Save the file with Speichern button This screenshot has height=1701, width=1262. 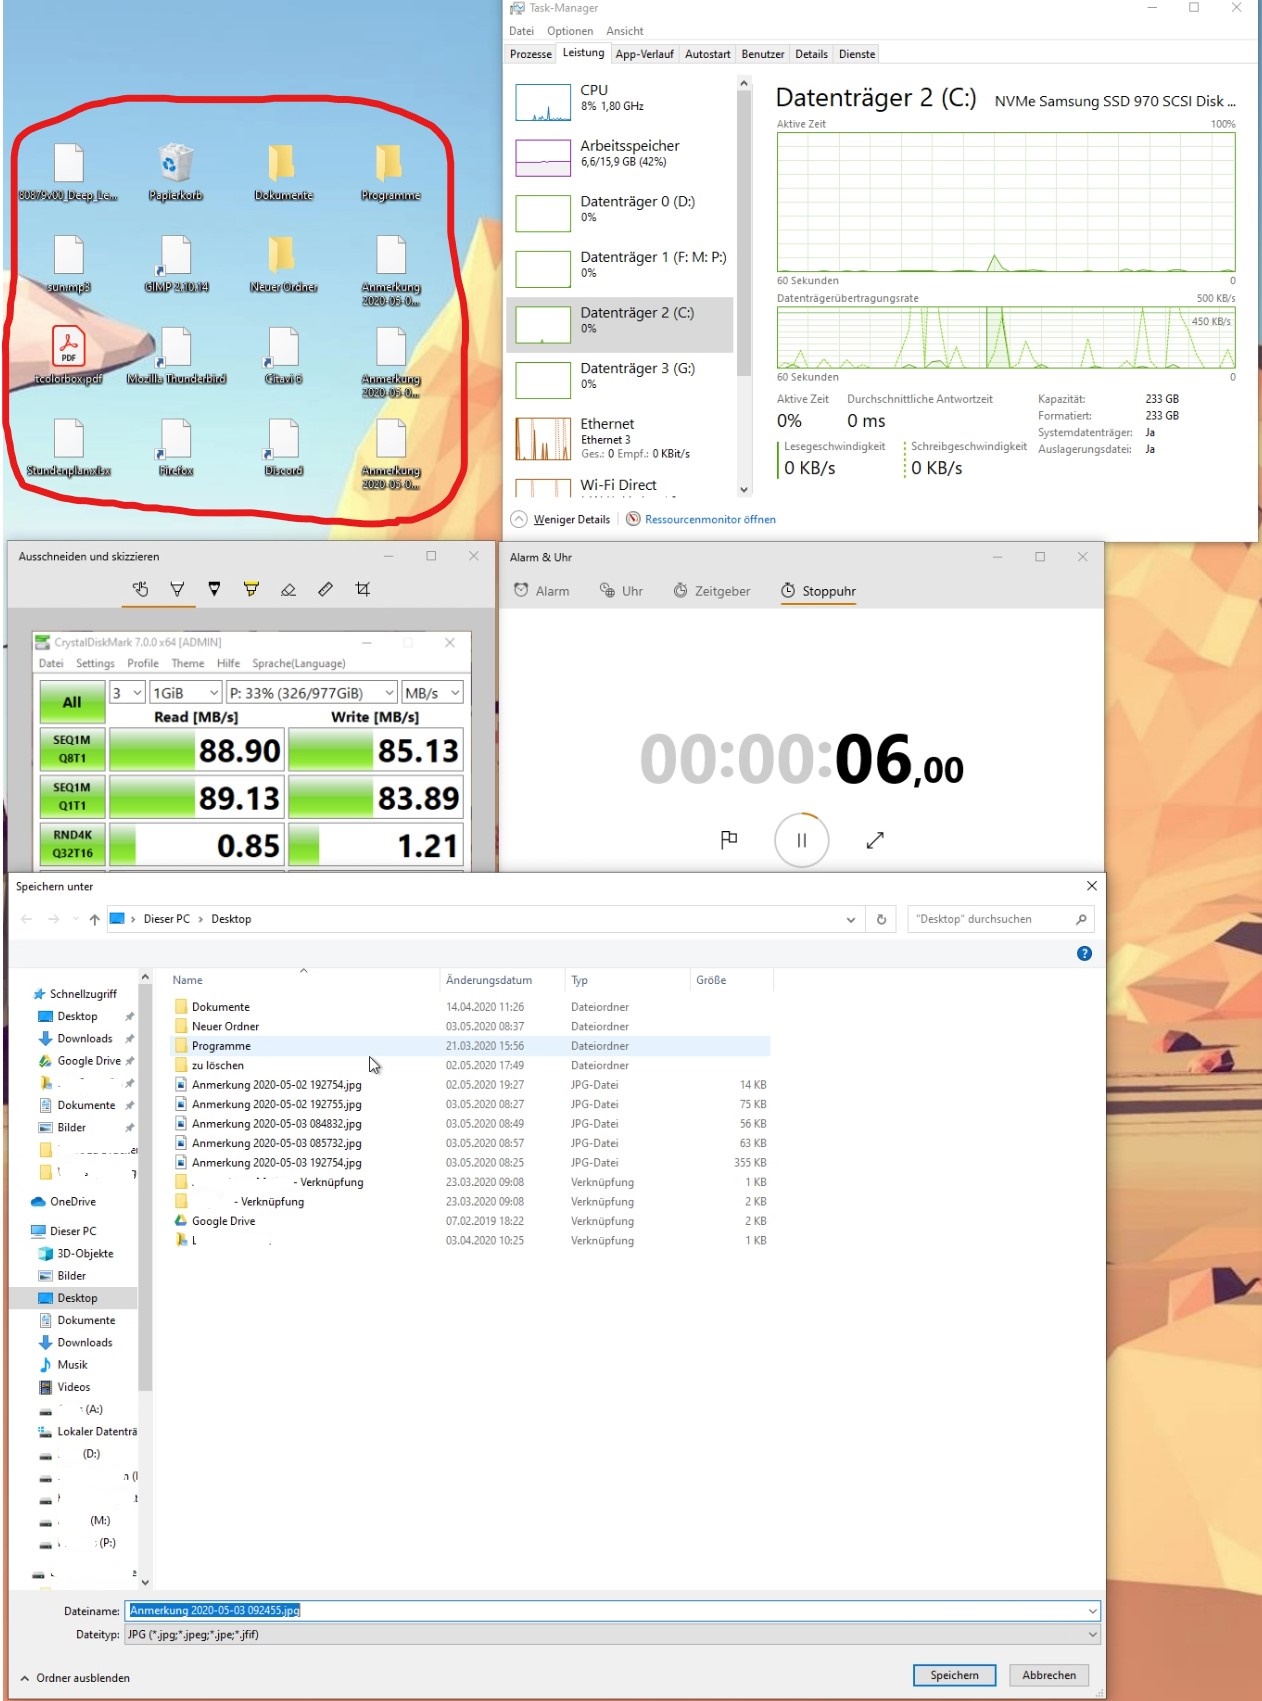coord(954,1675)
